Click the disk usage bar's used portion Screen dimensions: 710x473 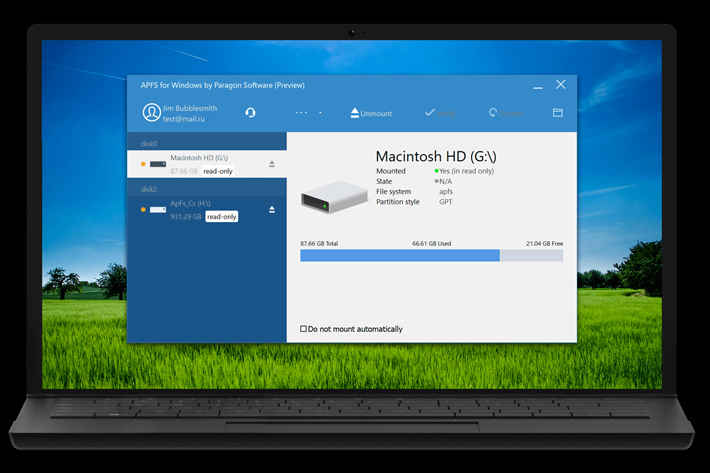point(399,256)
